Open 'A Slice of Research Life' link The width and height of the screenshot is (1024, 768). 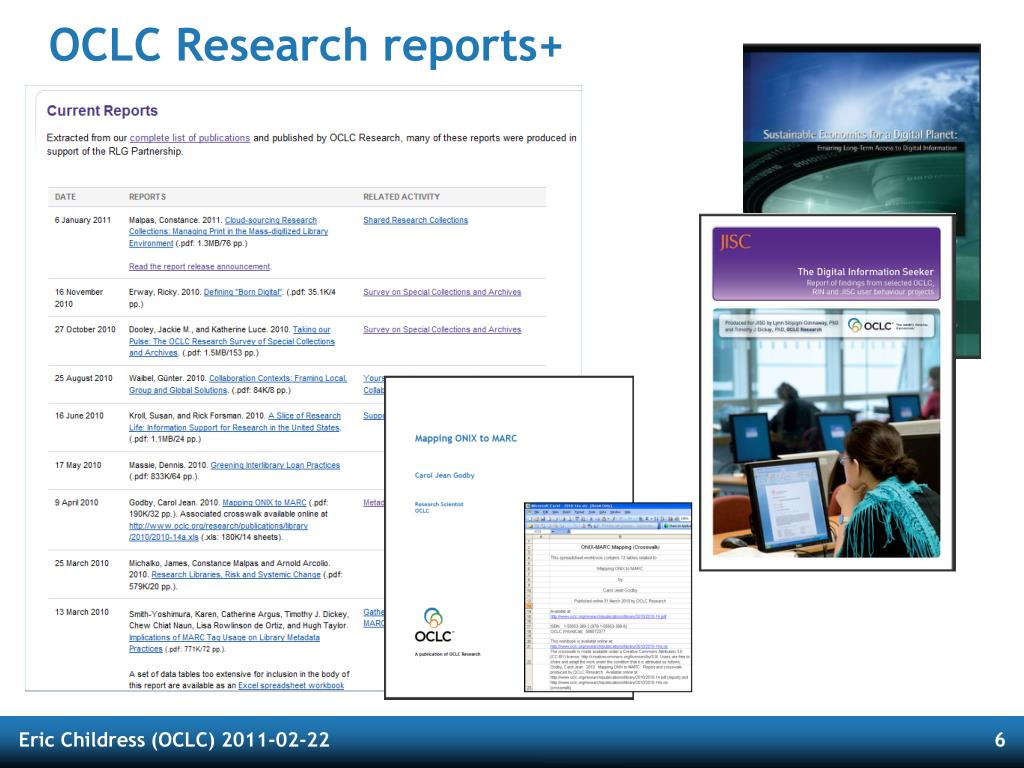pyautogui.click(x=235, y=421)
